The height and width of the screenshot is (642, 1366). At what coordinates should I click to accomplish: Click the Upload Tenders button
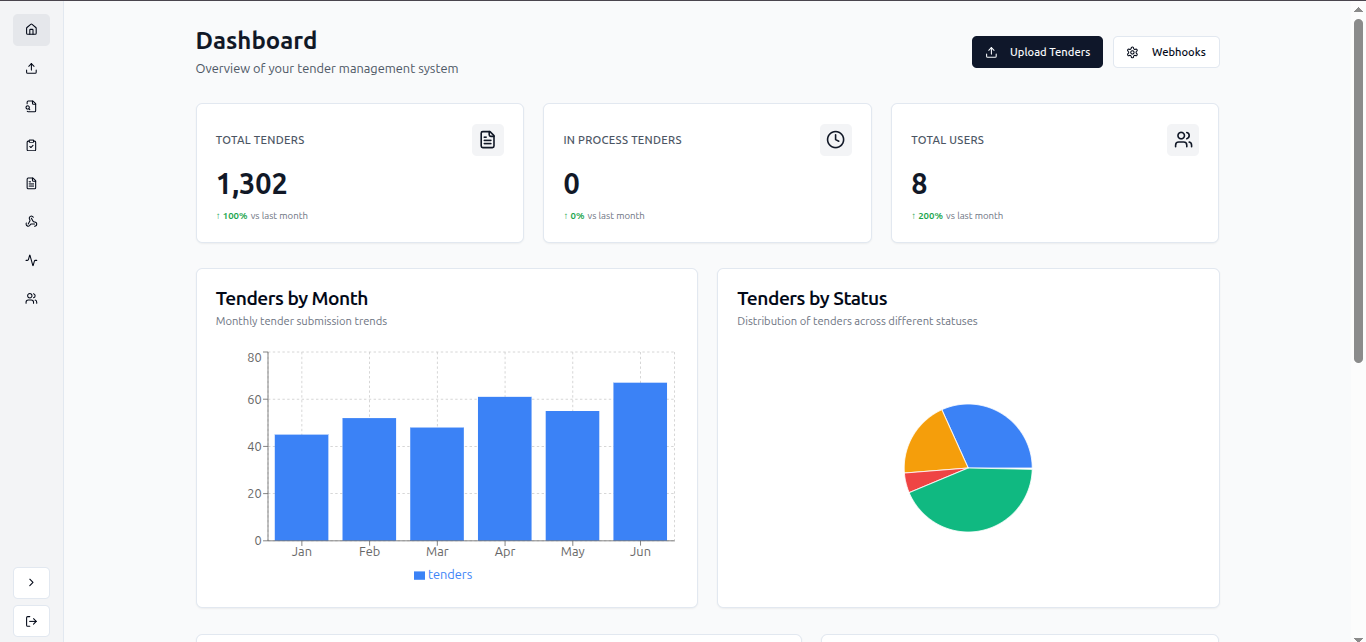coord(1037,52)
